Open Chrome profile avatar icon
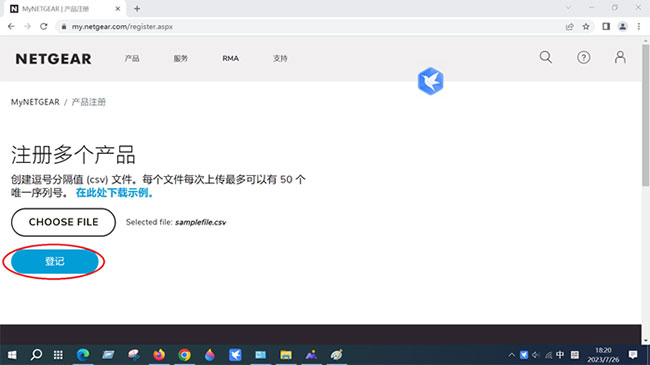This screenshot has width=650, height=365. [623, 27]
